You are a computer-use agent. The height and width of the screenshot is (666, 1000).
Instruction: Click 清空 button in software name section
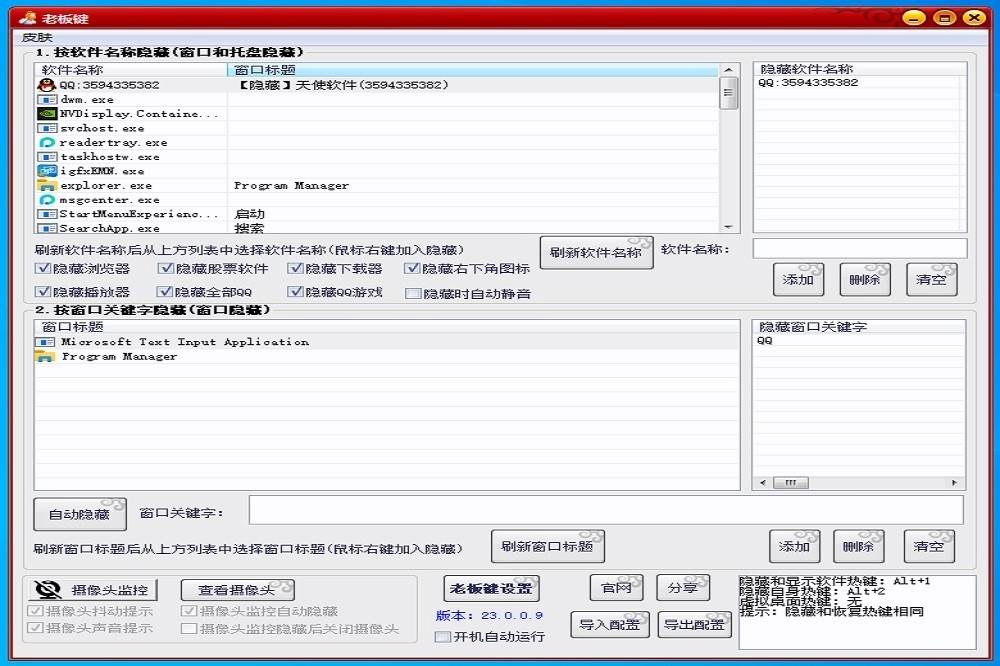(931, 279)
